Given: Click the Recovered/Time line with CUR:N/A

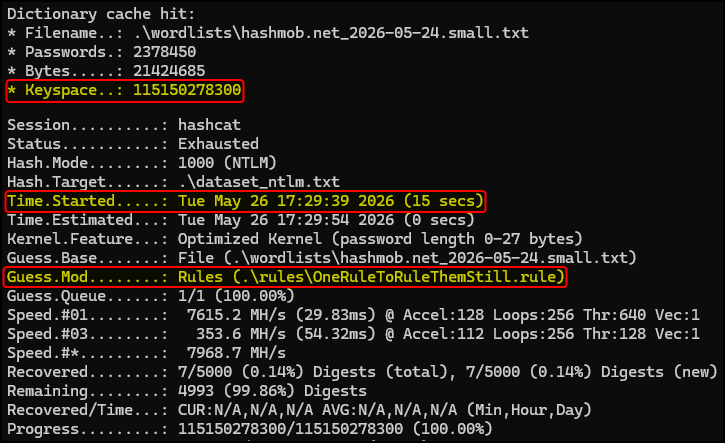Looking at the screenshot, I should 299,410.
